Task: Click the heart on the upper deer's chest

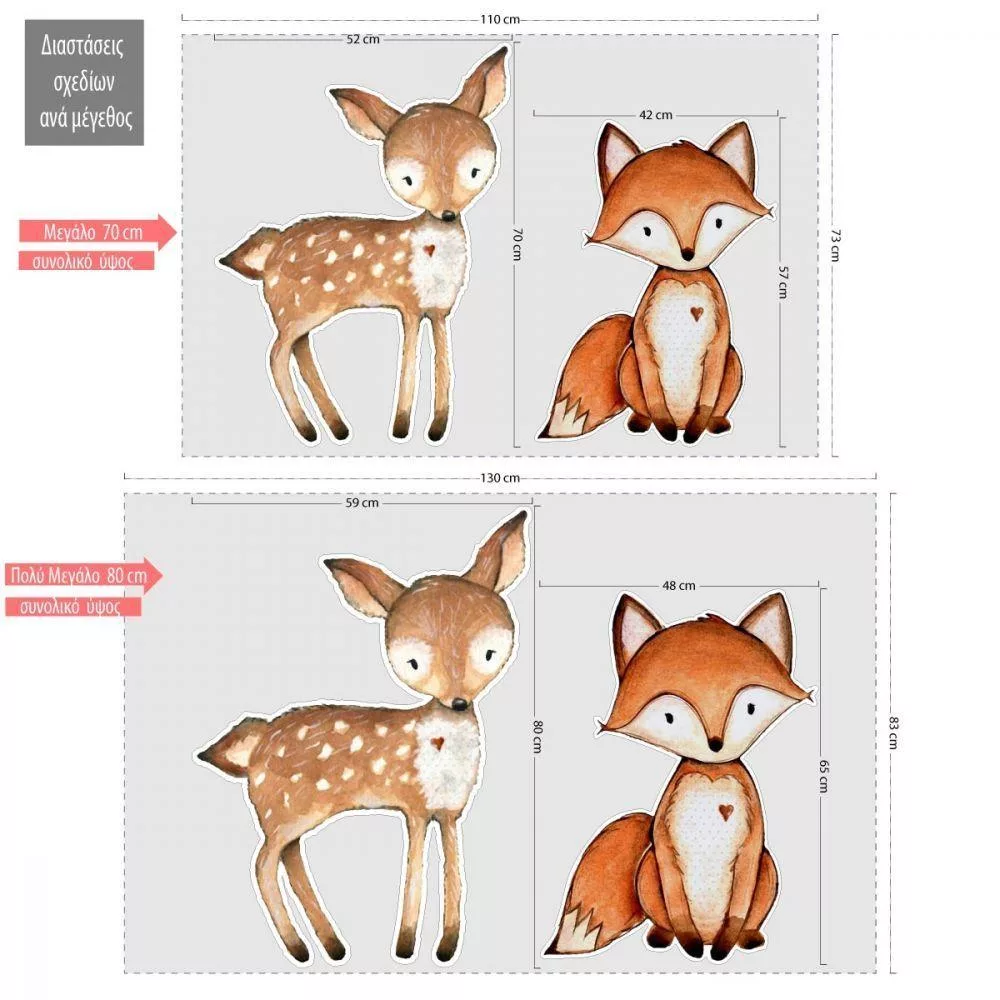Action: pos(429,249)
